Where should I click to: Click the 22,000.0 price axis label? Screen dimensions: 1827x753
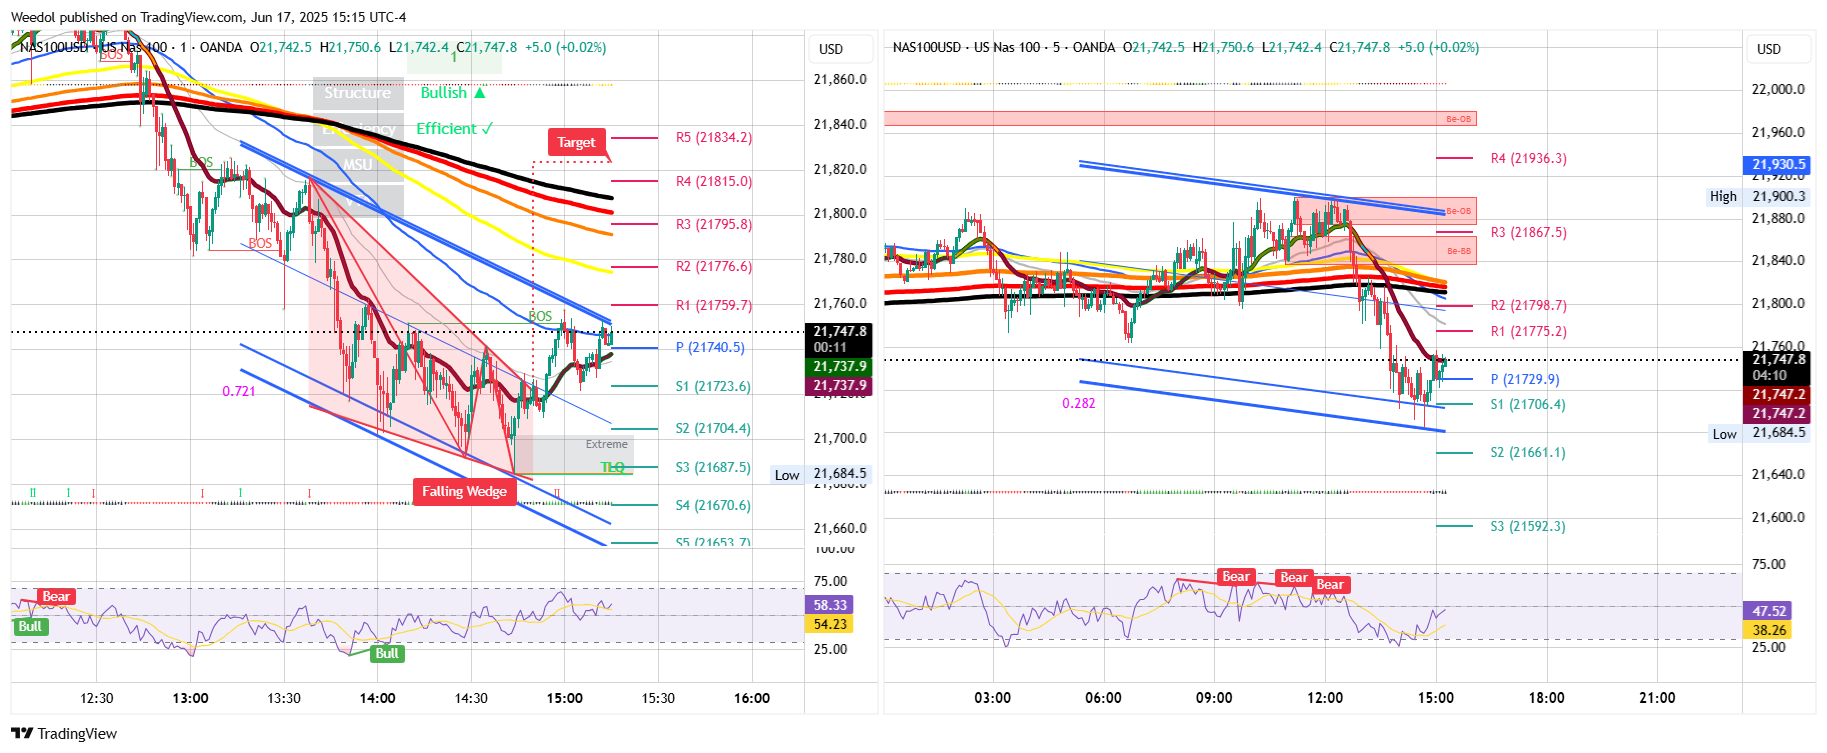[x=1778, y=90]
